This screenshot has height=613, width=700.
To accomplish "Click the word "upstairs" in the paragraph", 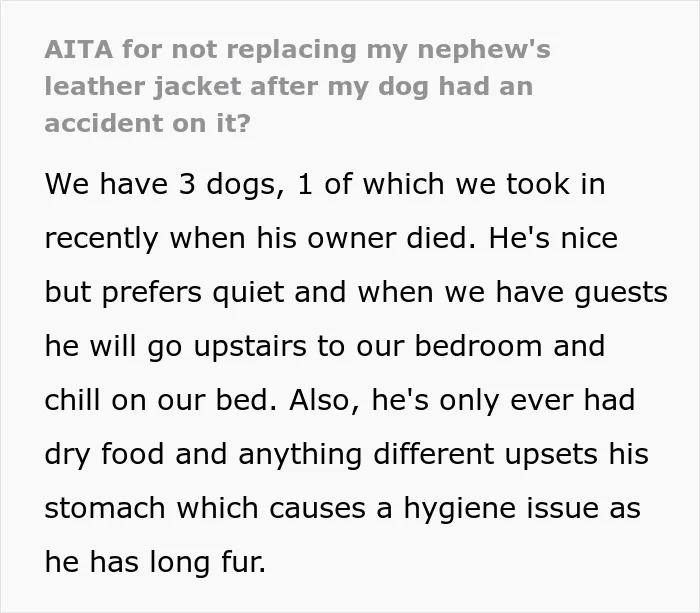I will [x=250, y=347].
